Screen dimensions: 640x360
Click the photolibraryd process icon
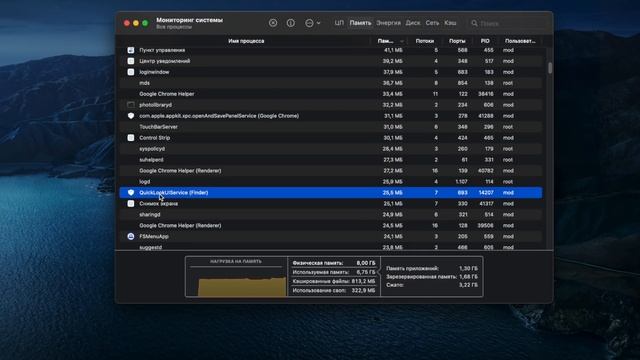click(131, 105)
